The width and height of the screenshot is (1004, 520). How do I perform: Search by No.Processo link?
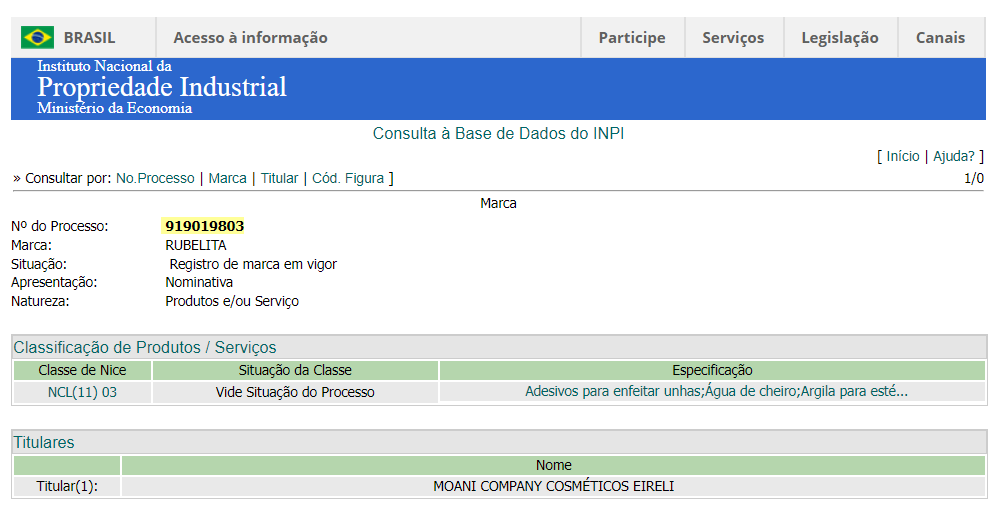coord(155,178)
